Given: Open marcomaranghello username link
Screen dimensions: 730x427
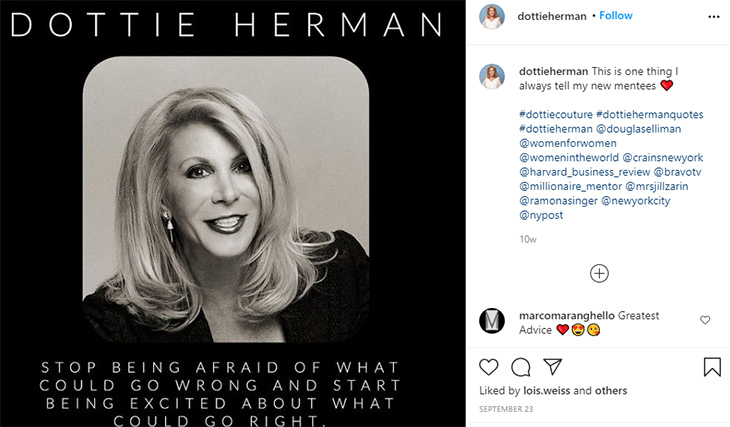Looking at the screenshot, I should 565,316.
